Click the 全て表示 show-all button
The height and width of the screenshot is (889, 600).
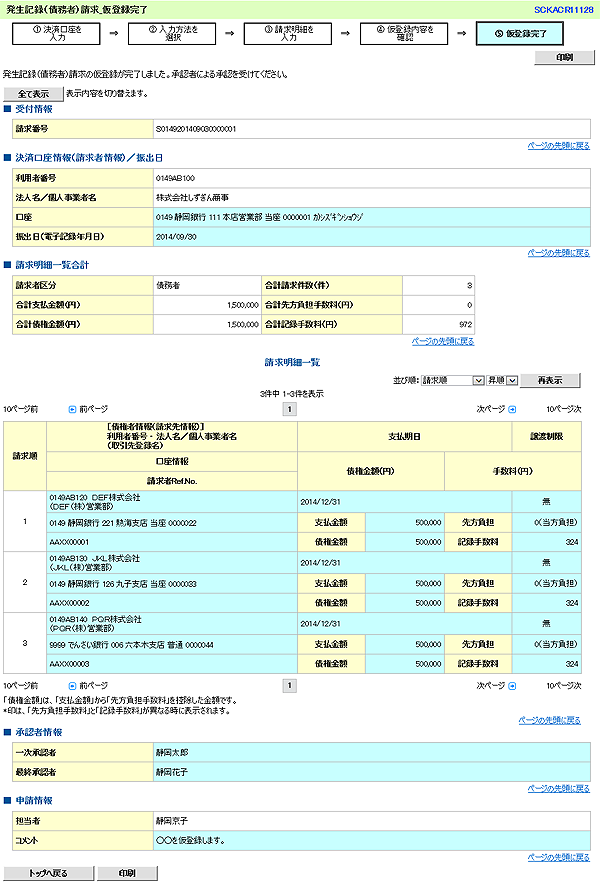[x=33, y=93]
